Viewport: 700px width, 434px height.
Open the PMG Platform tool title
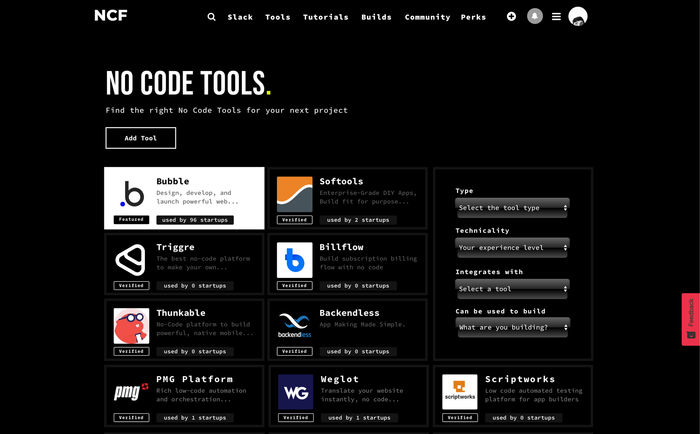tap(195, 379)
